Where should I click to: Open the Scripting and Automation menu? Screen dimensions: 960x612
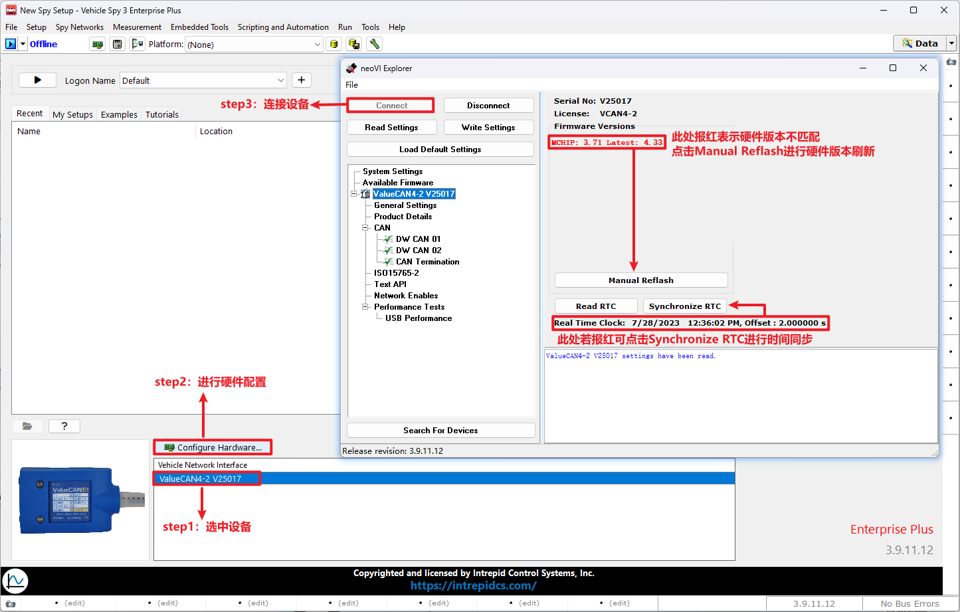click(x=283, y=27)
